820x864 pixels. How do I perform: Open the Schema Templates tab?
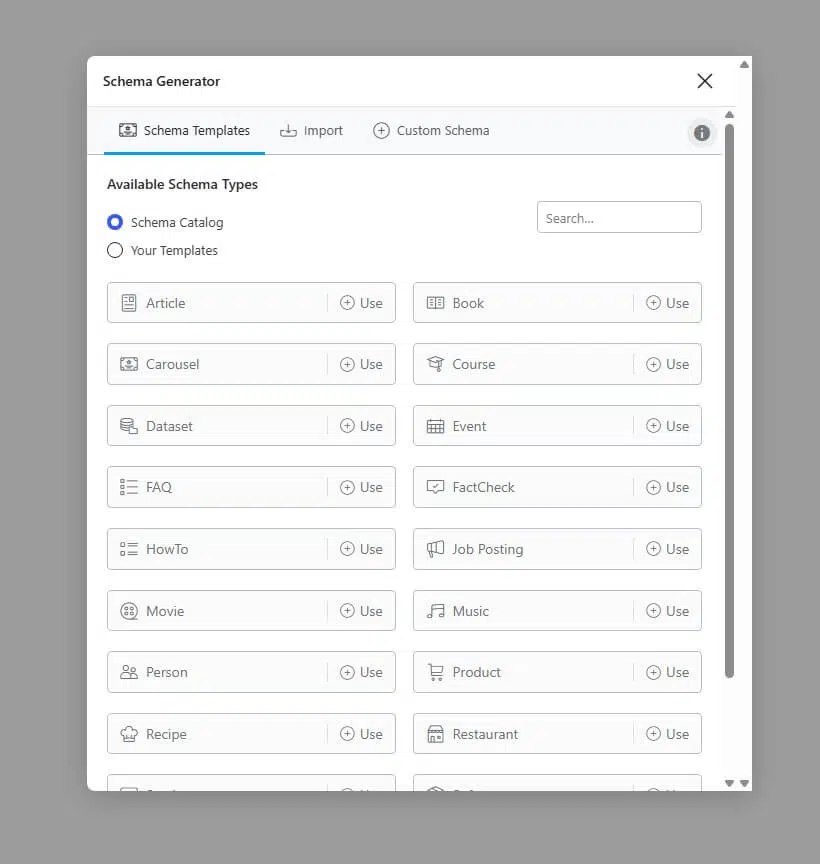[x=184, y=131]
